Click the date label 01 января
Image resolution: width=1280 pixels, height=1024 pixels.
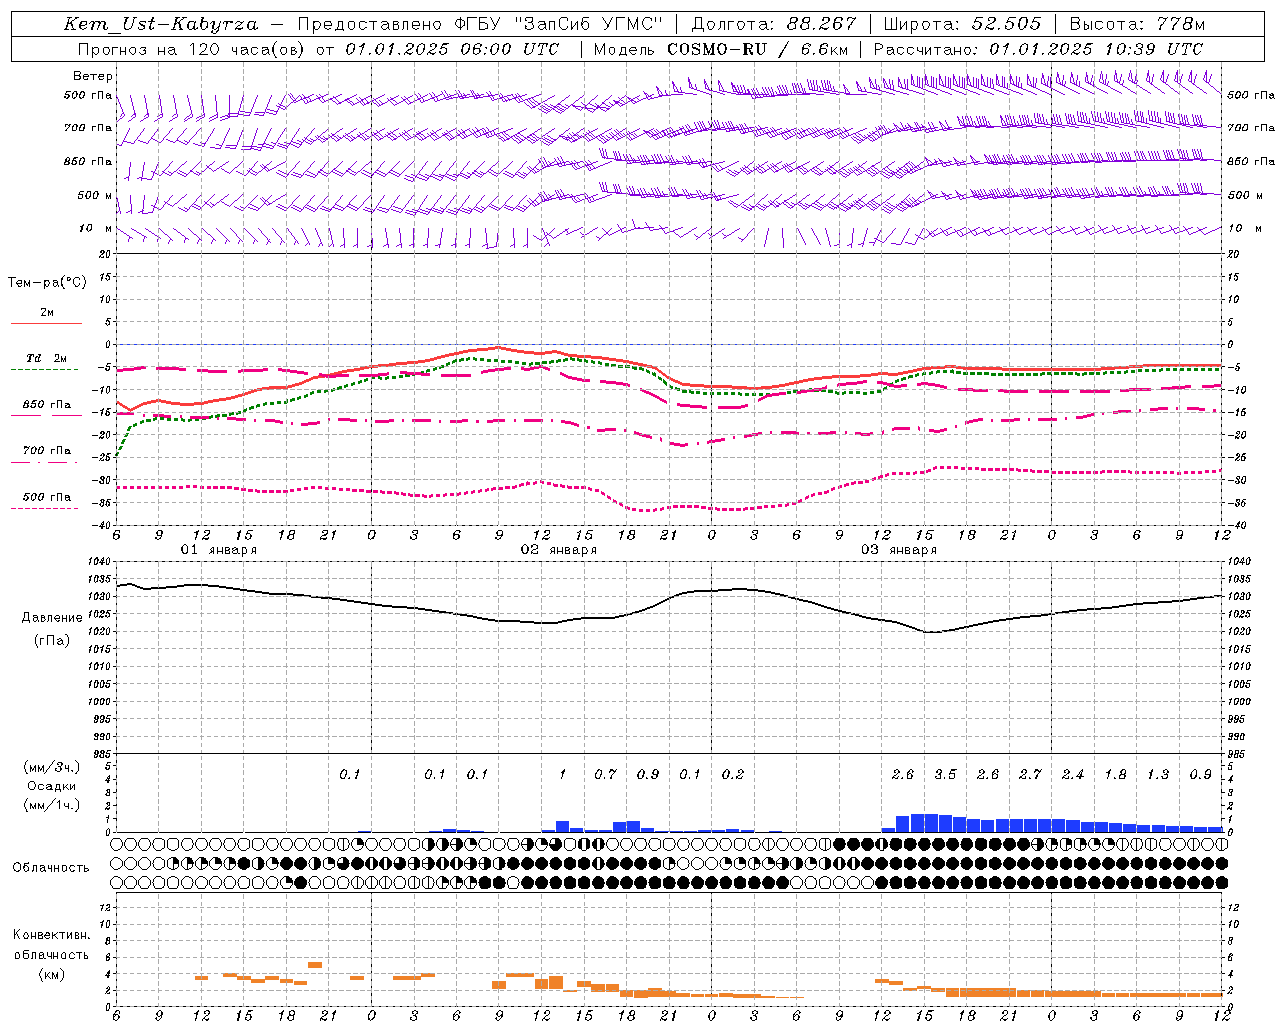pyautogui.click(x=218, y=550)
